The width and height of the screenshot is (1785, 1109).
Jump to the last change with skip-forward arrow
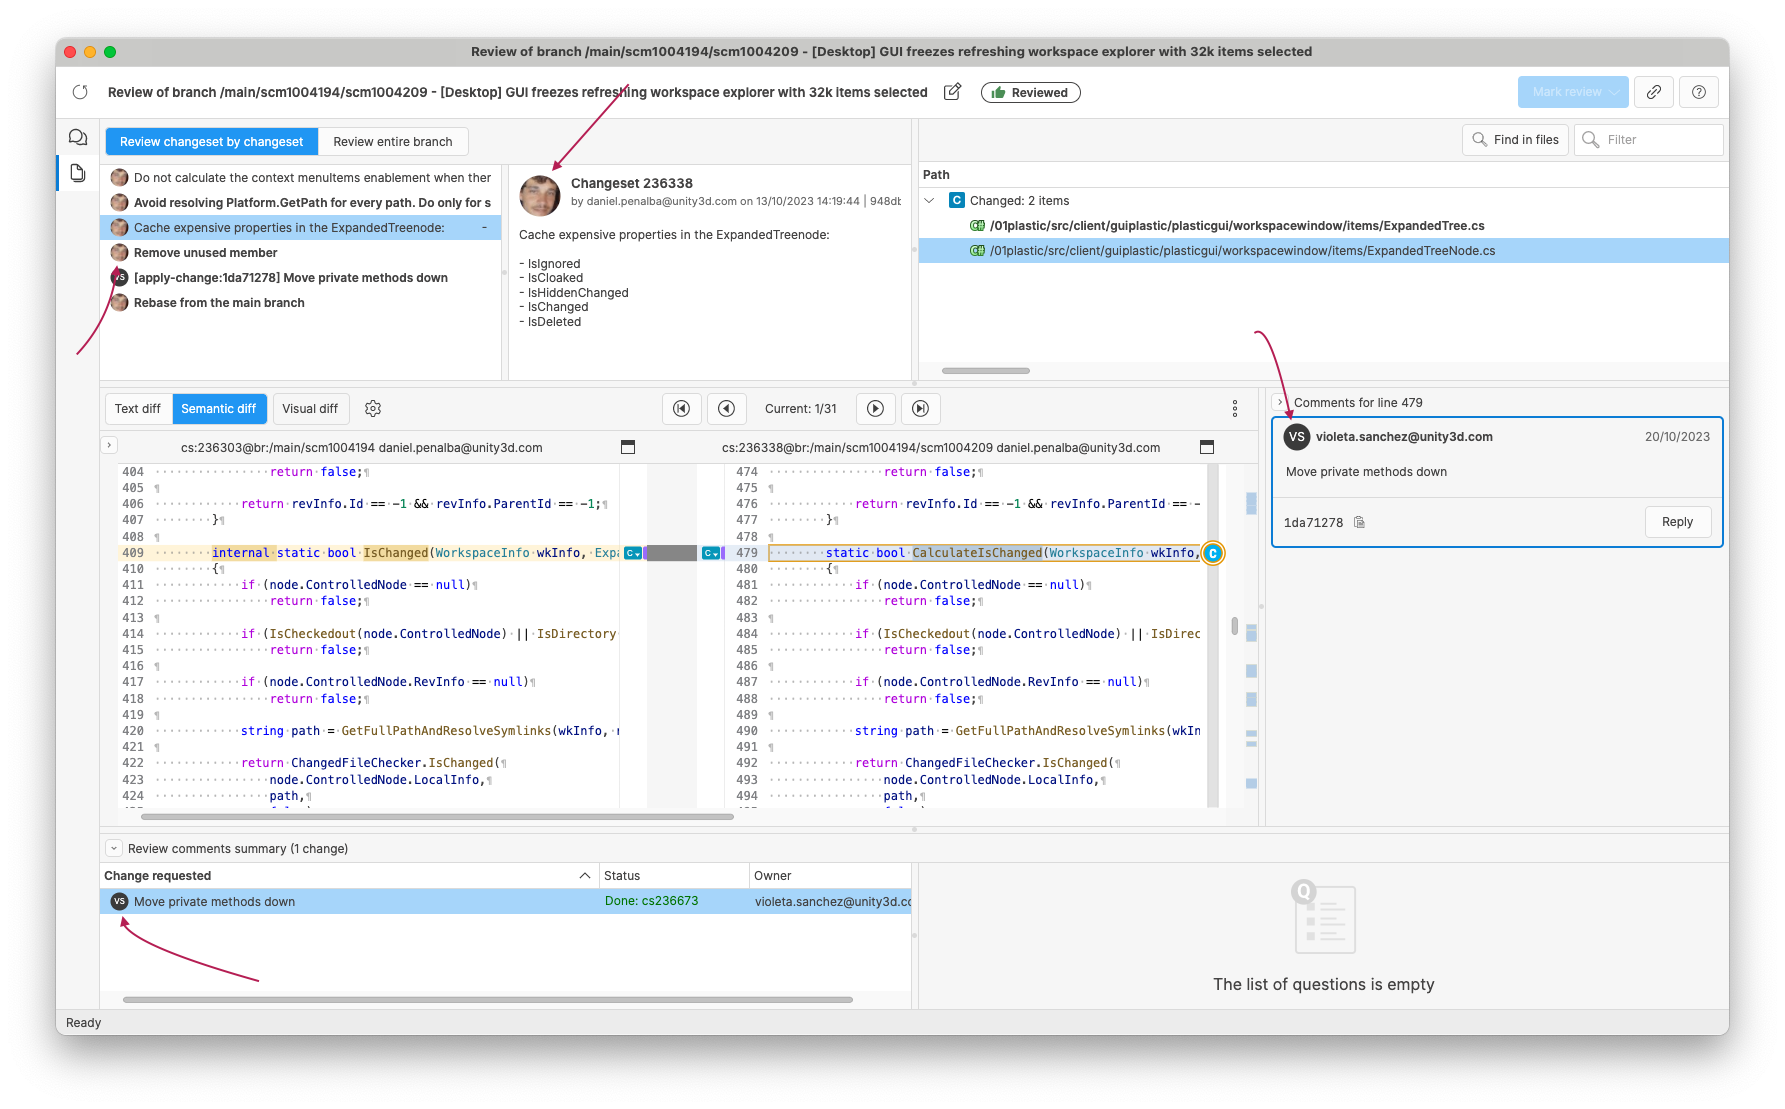pos(920,408)
